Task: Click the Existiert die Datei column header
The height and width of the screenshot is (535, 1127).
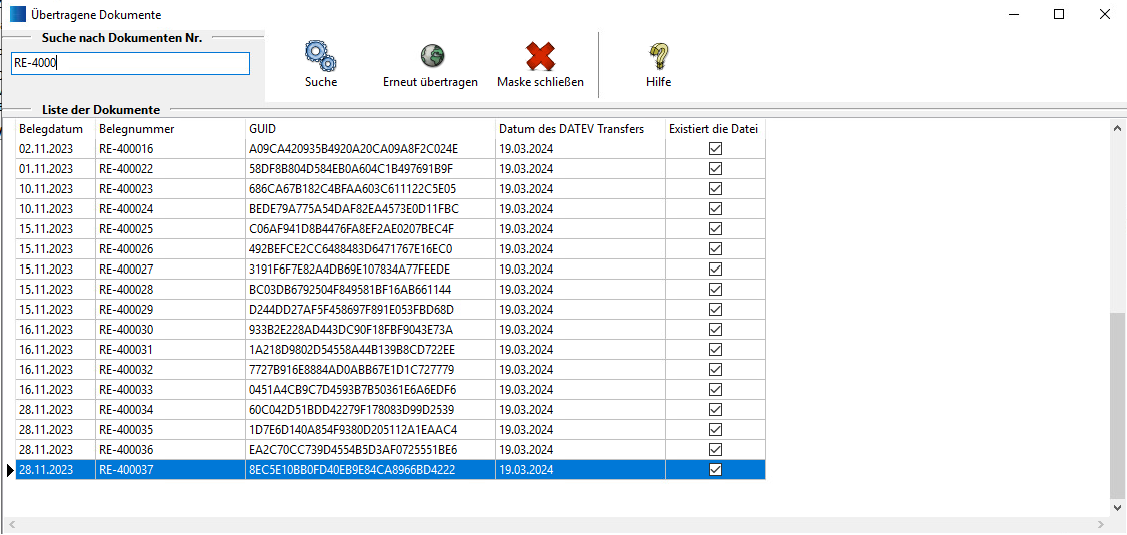Action: pyautogui.click(x=714, y=129)
